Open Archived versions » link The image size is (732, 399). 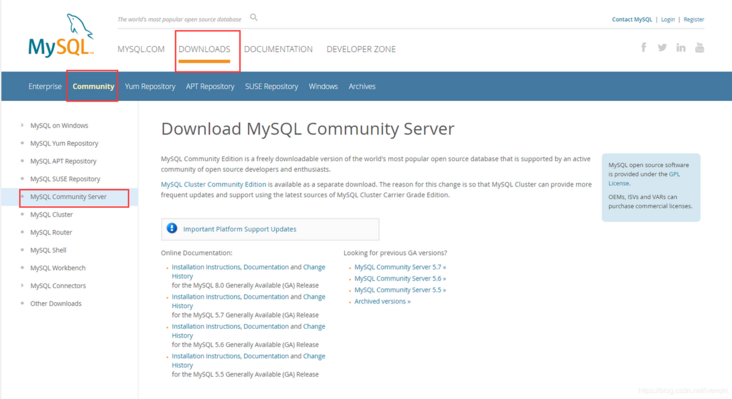click(x=382, y=301)
